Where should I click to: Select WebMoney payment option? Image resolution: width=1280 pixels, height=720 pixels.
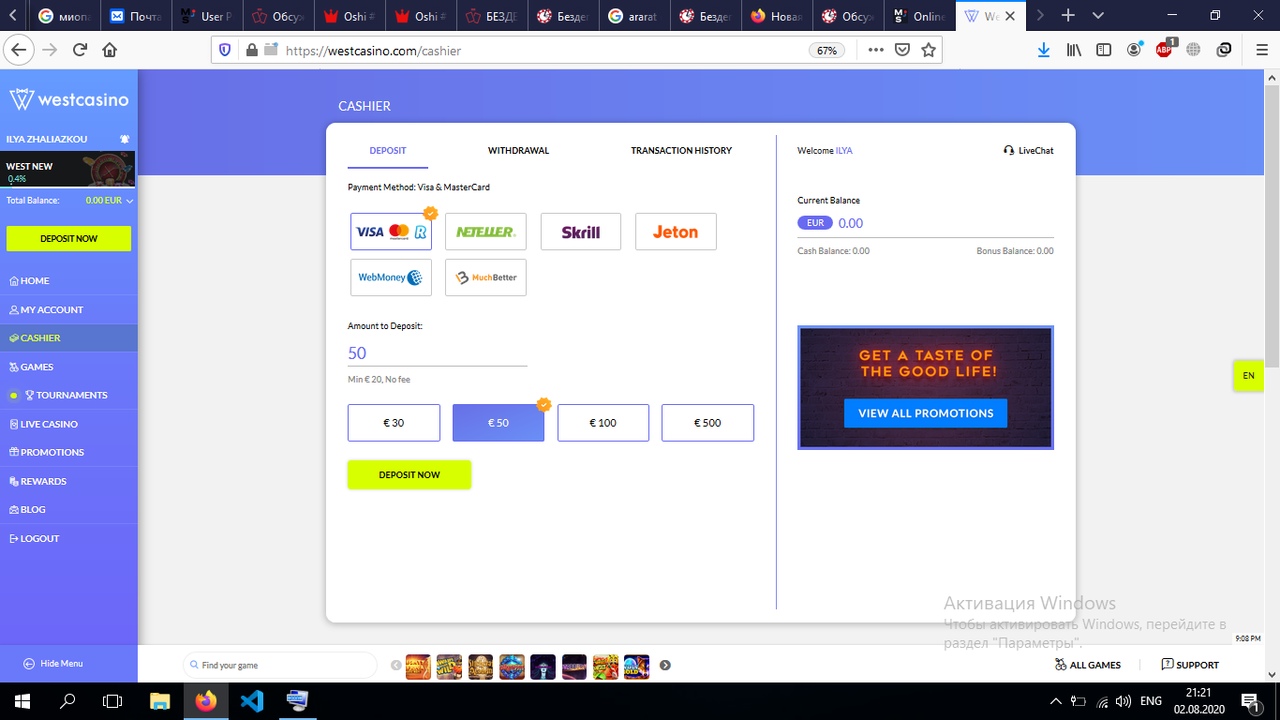[x=391, y=277]
